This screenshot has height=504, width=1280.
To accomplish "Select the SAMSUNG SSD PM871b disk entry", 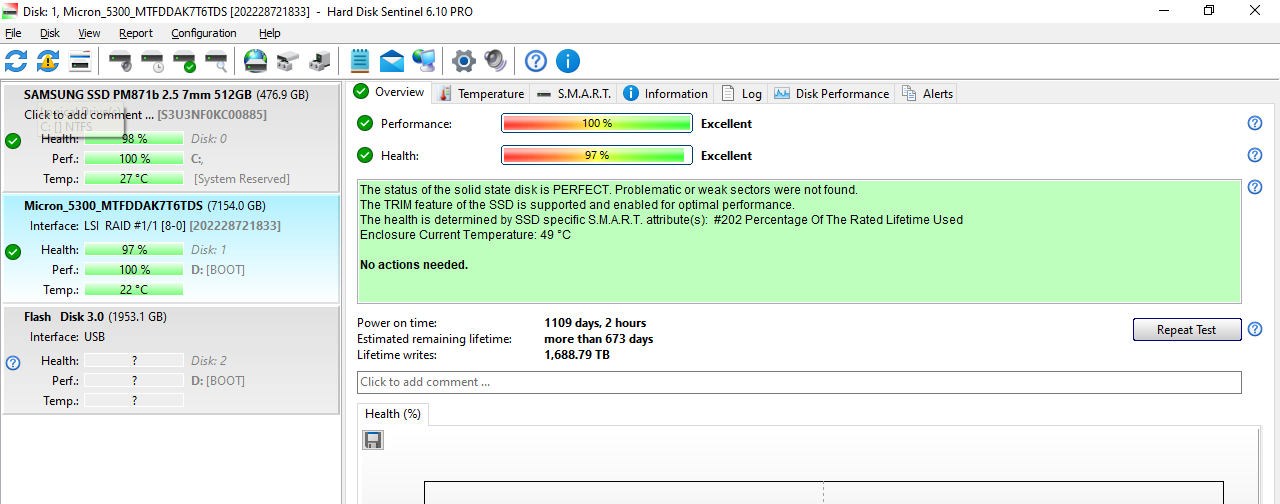I will tap(171, 138).
